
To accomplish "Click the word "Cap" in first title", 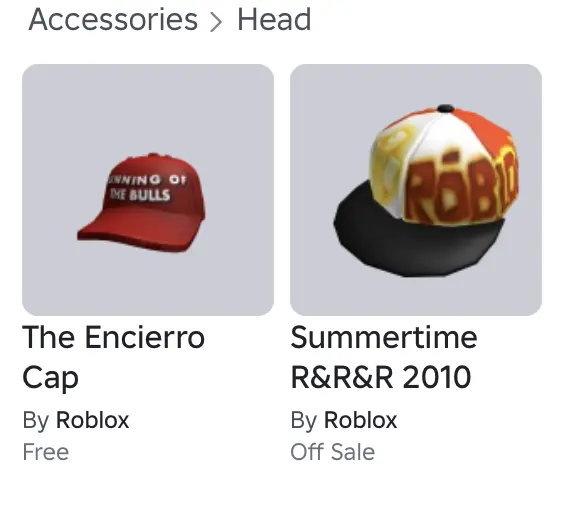I will [51, 378].
